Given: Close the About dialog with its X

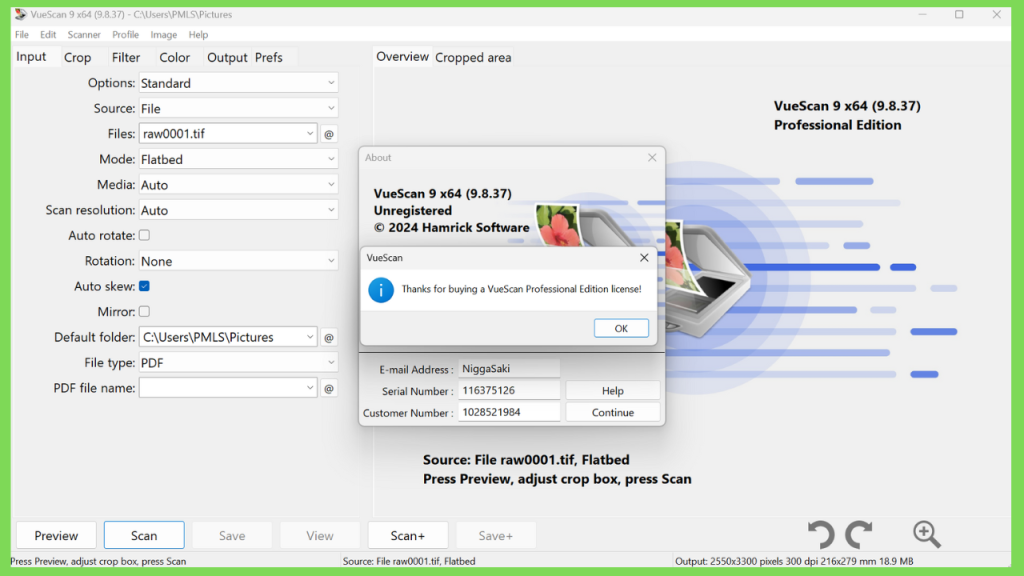Looking at the screenshot, I should click(652, 157).
